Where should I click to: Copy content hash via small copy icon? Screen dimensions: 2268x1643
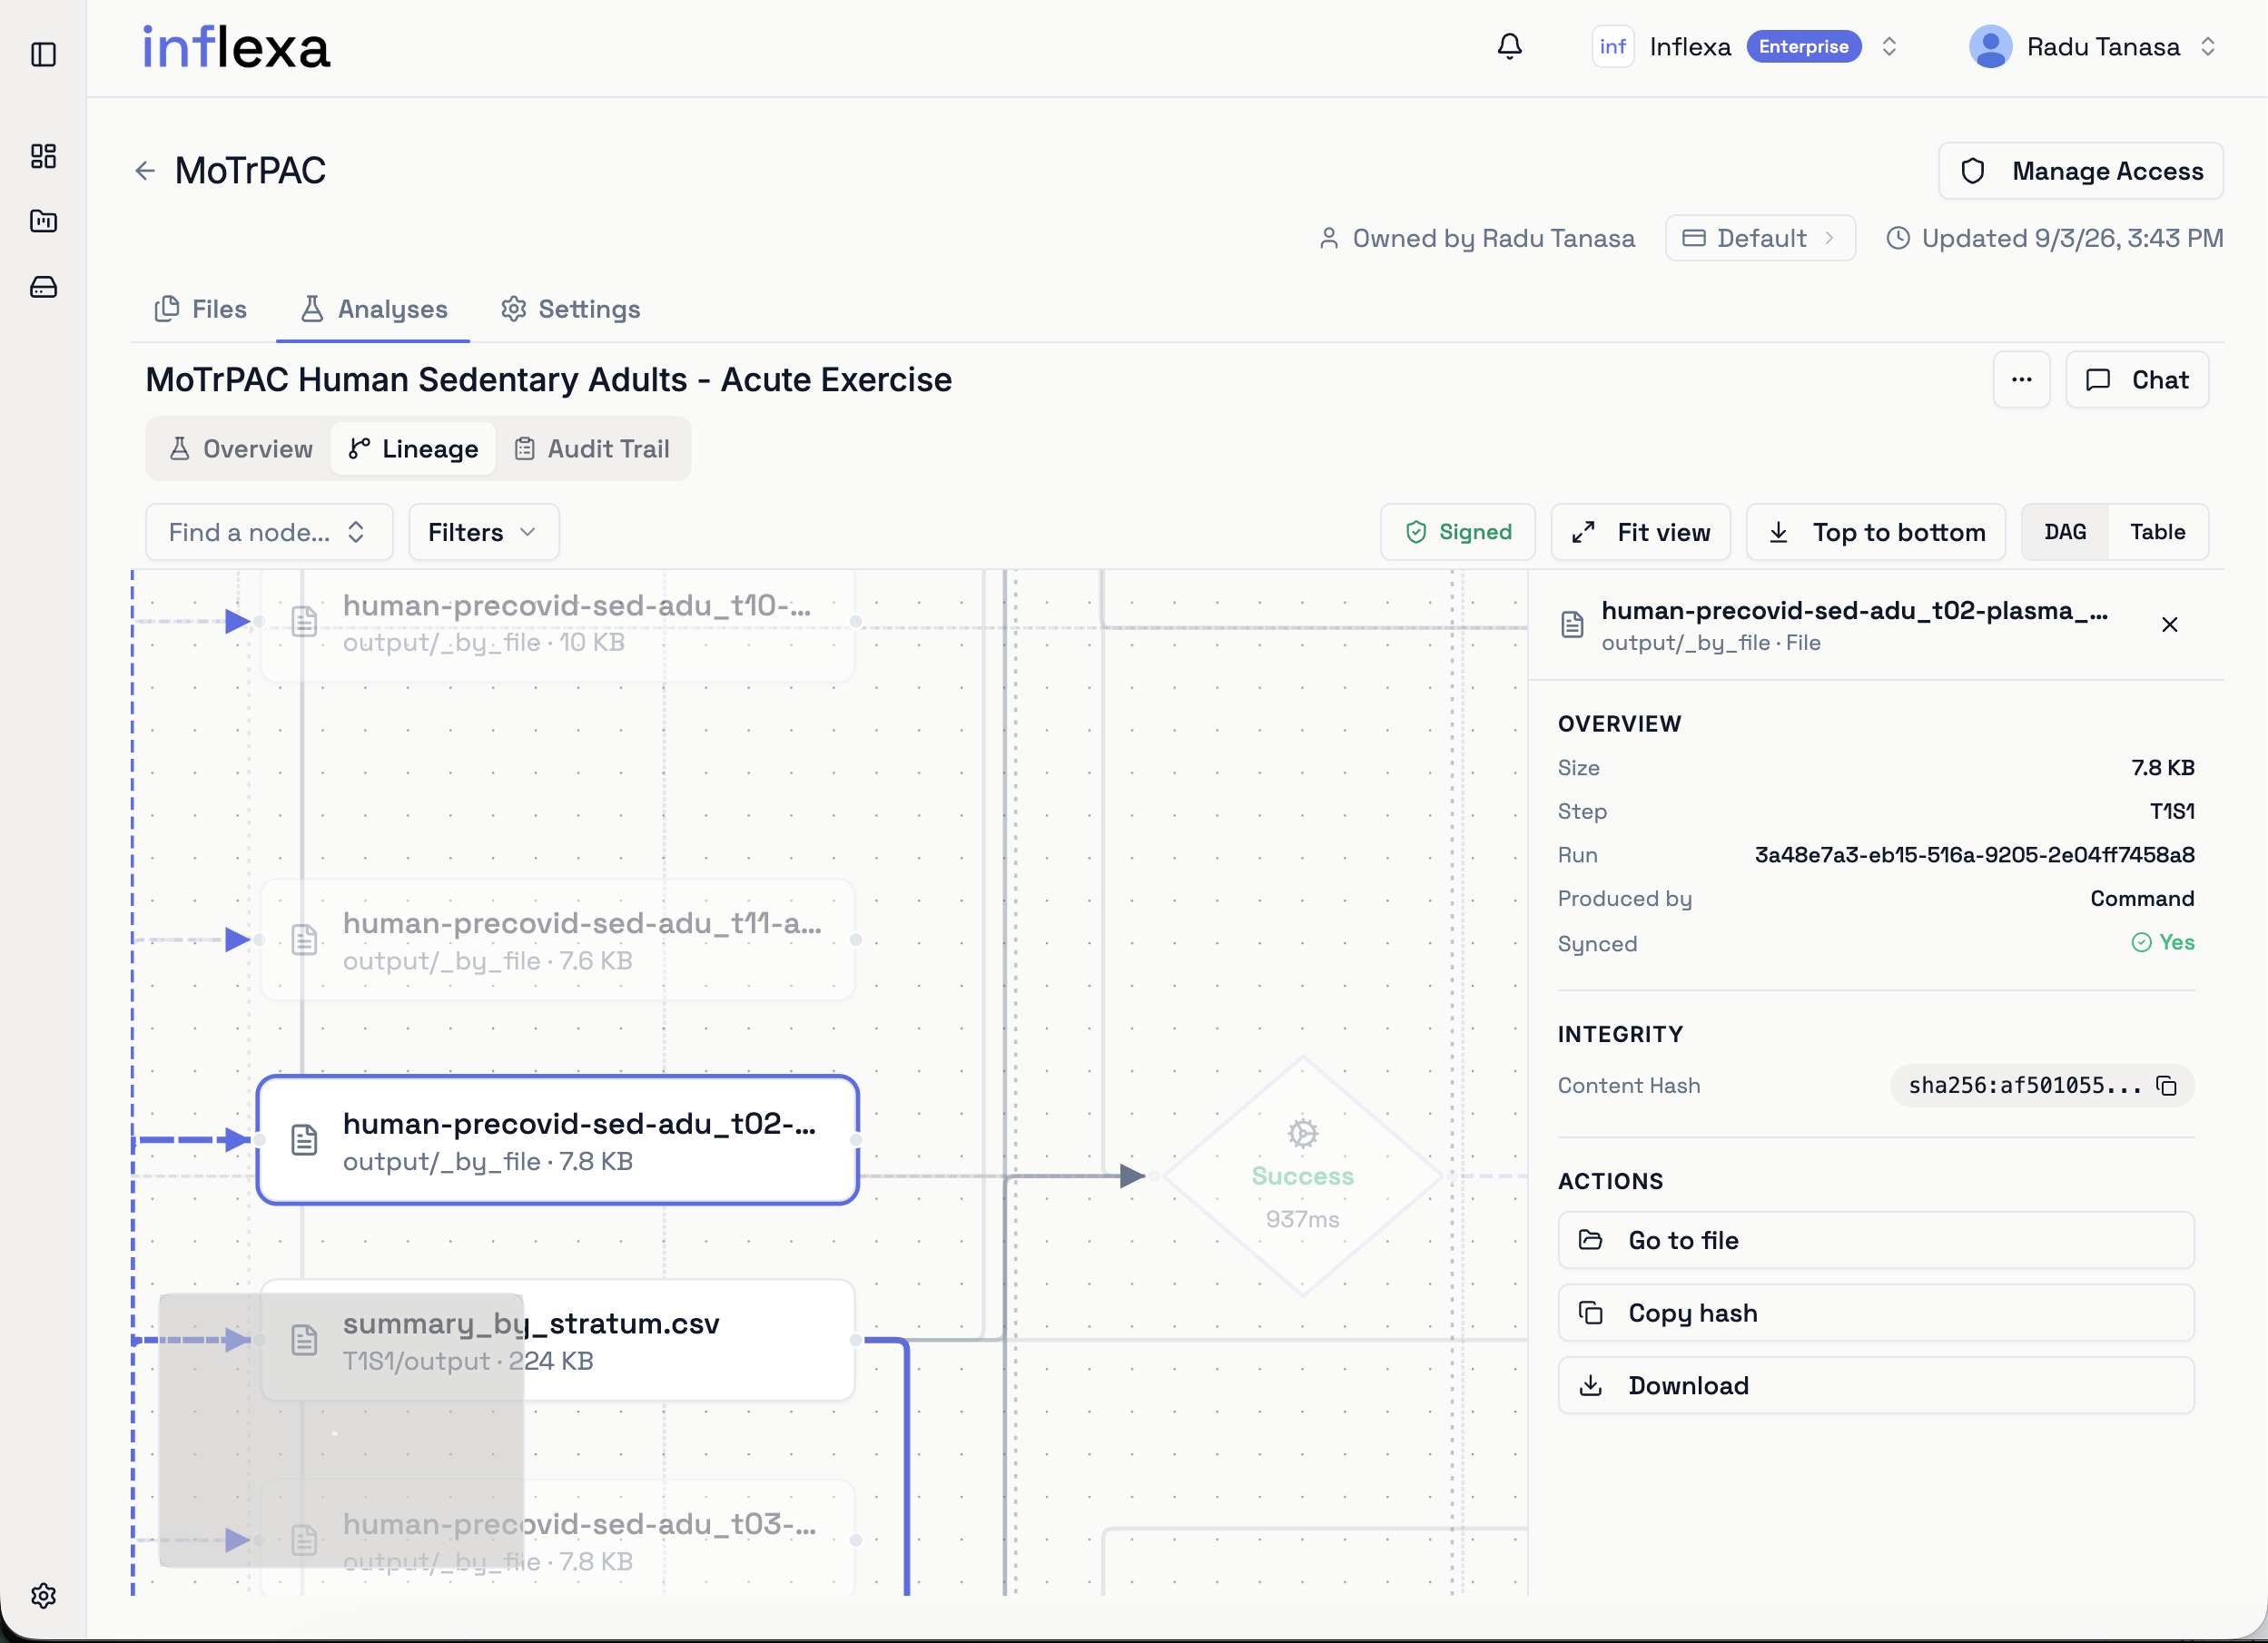(2167, 1086)
